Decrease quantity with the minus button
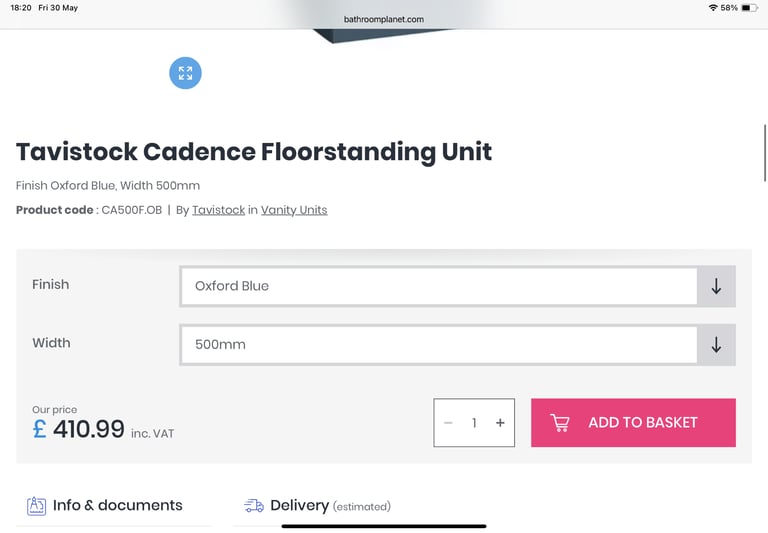Screen dimensions: 768x533 pos(448,423)
